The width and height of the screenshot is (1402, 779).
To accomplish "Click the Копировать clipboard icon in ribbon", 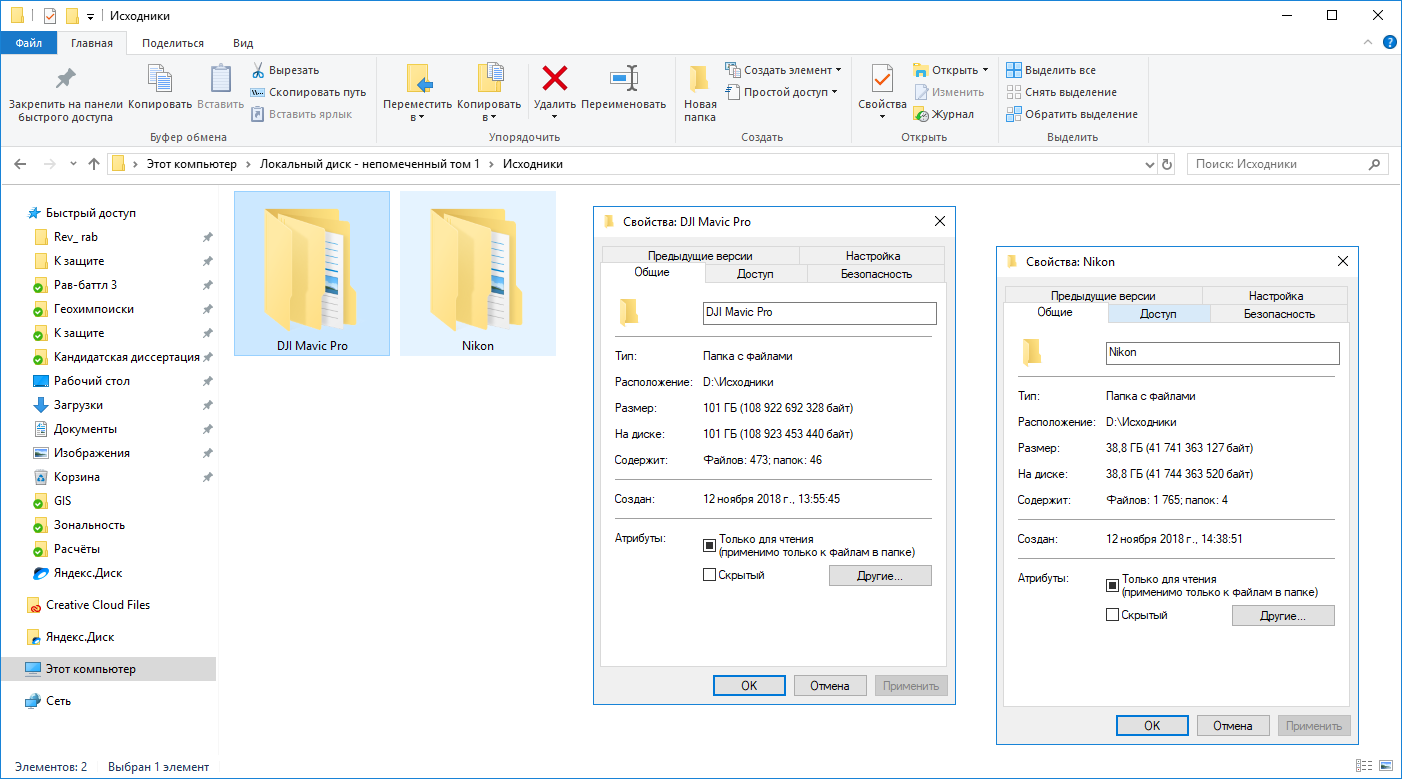I will [160, 87].
